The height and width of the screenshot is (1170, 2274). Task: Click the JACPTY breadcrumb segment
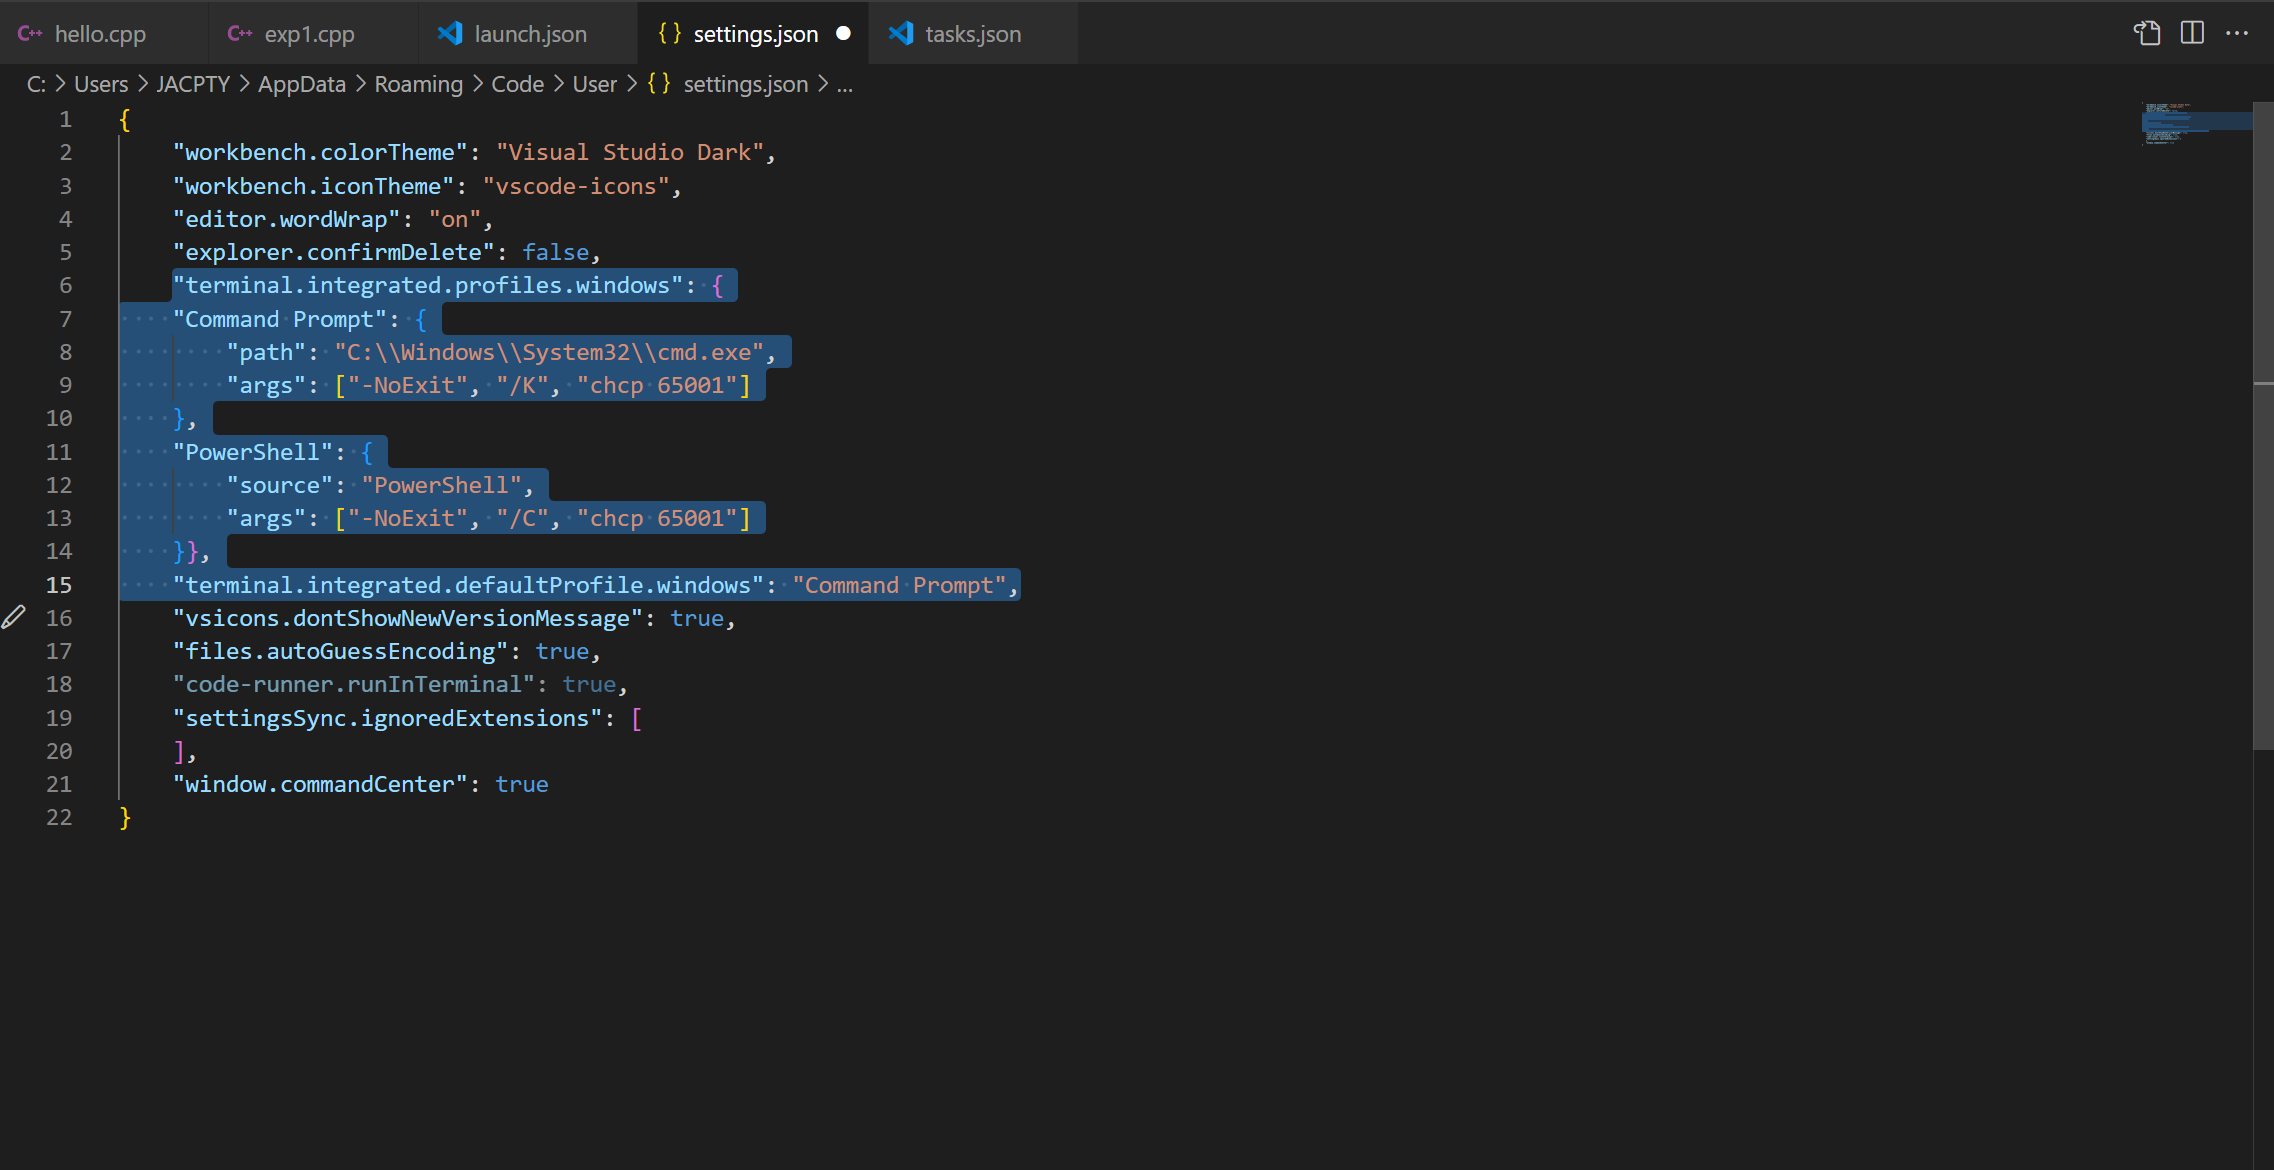click(193, 84)
